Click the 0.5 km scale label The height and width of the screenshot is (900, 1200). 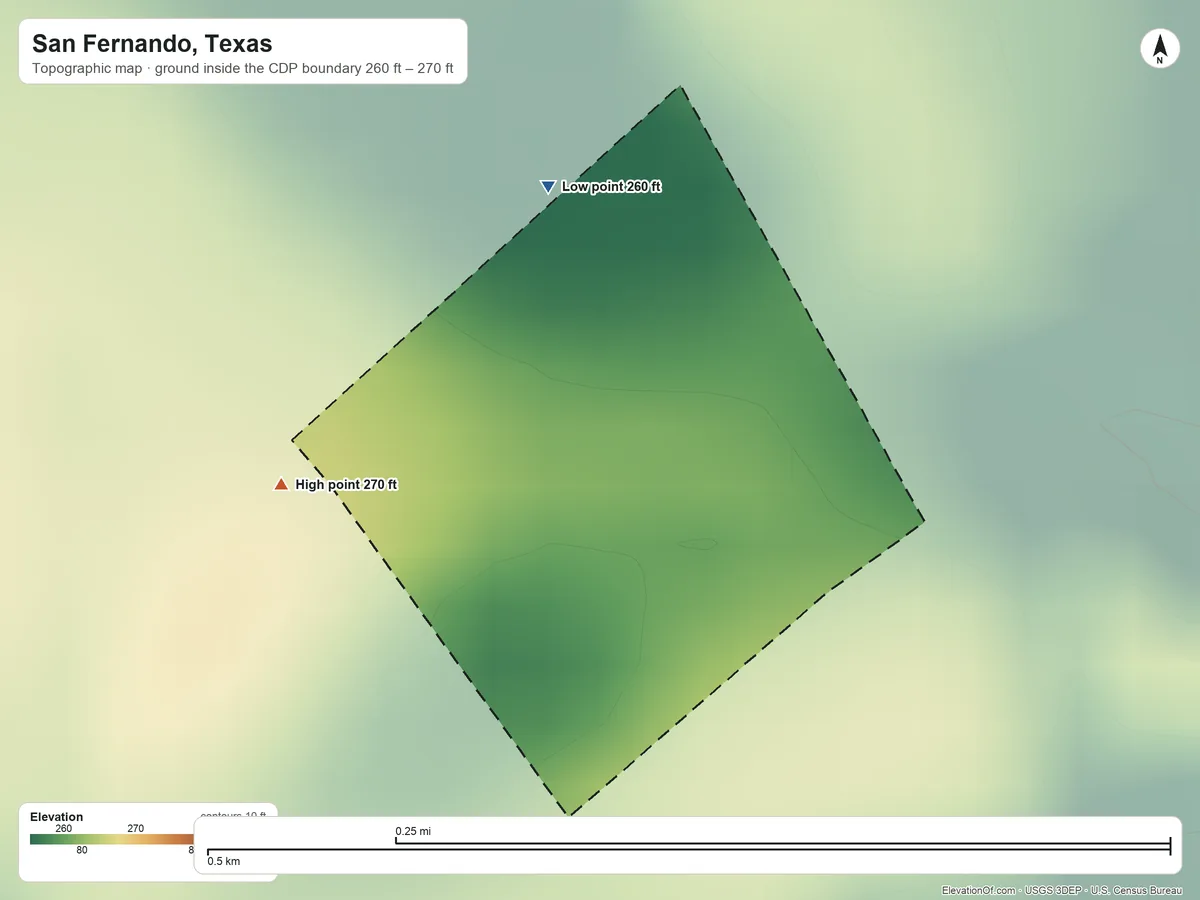[x=224, y=861]
